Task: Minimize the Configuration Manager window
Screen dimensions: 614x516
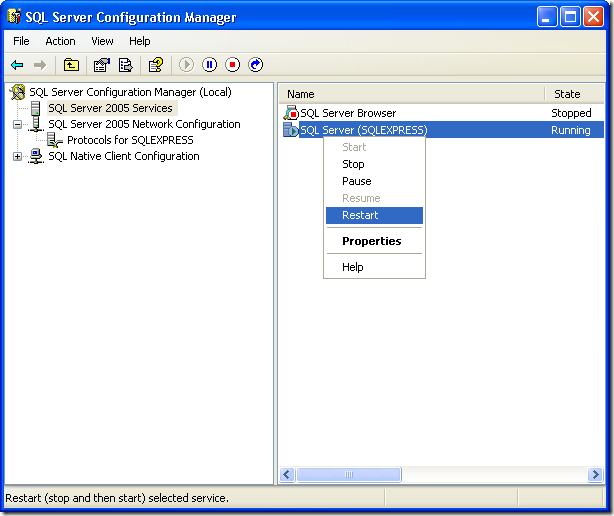Action: pyautogui.click(x=547, y=17)
